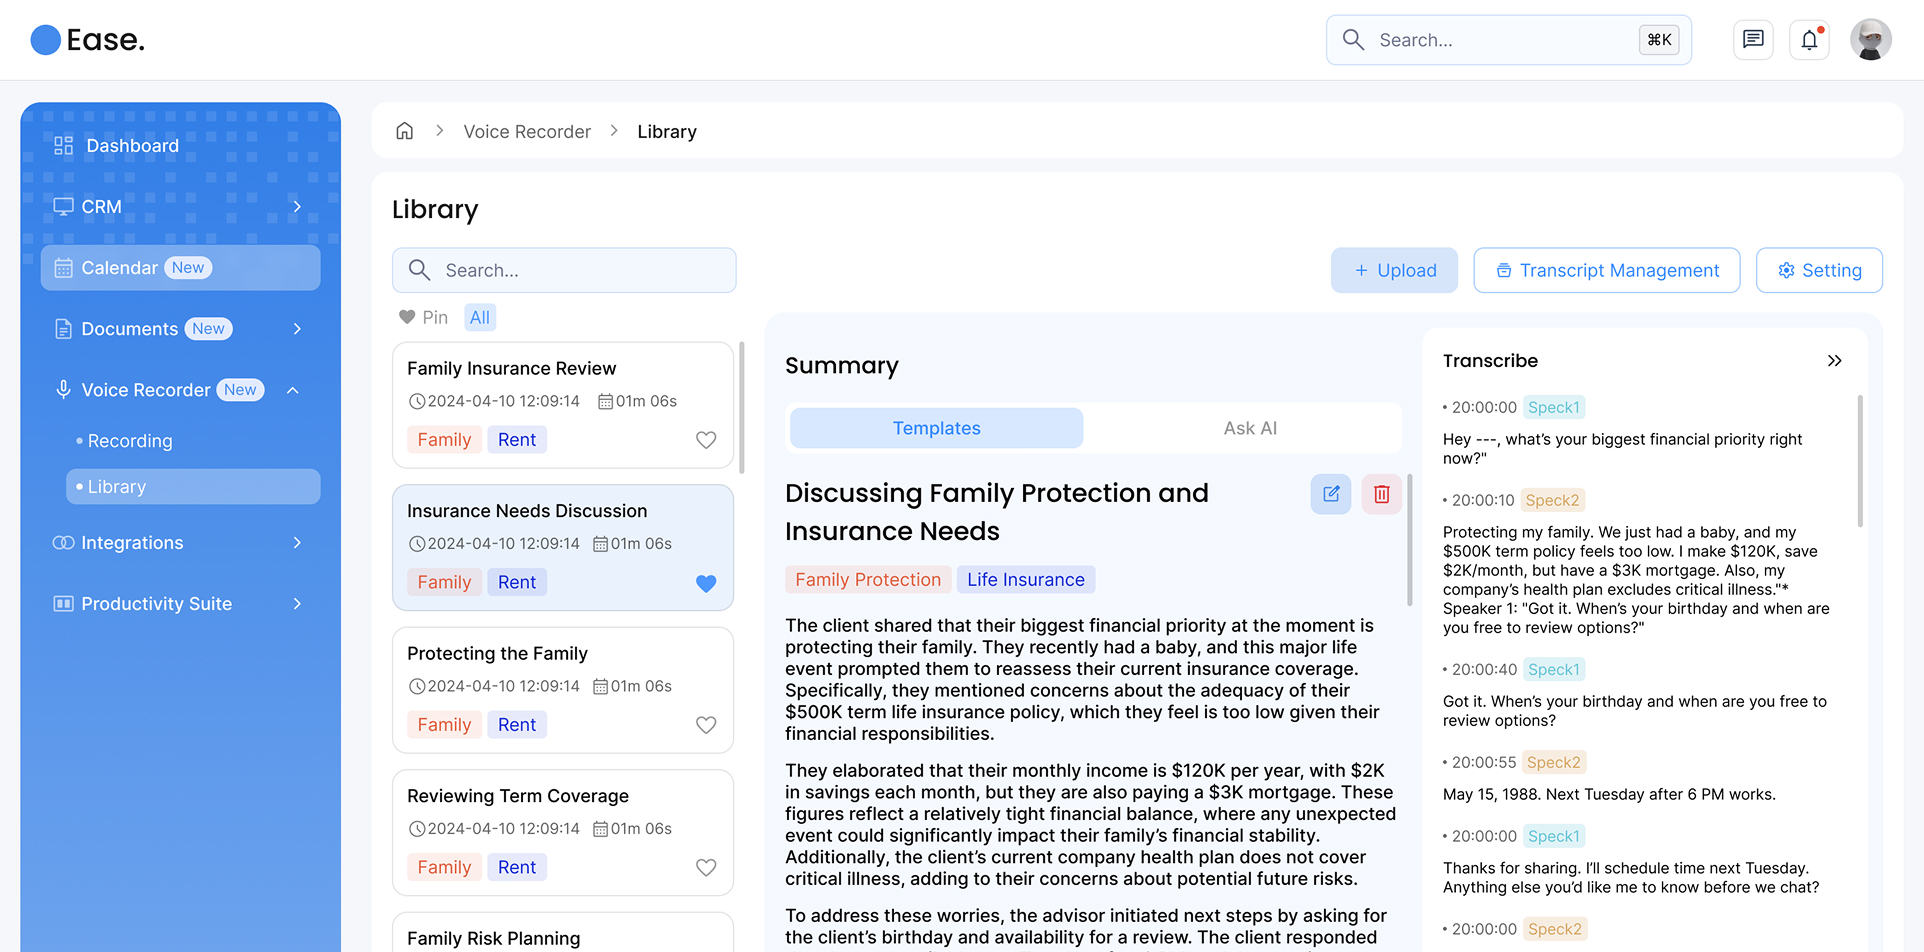This screenshot has height=952, width=1924.
Task: Select the All filter chip
Action: coord(480,317)
